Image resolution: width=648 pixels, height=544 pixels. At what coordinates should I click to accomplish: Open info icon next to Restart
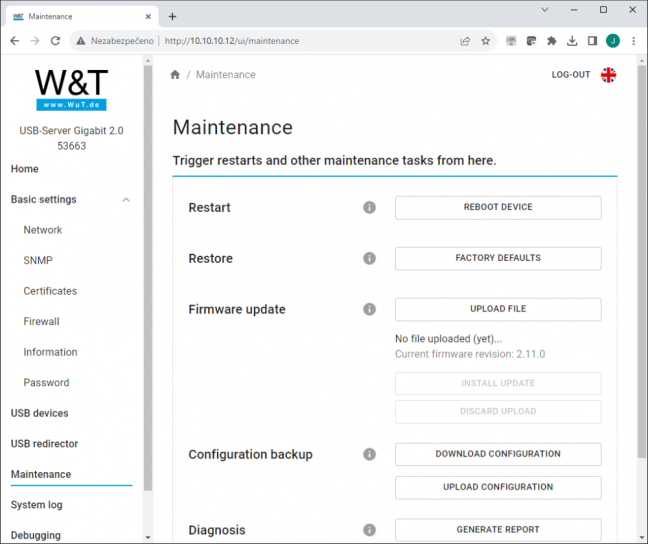click(x=369, y=207)
